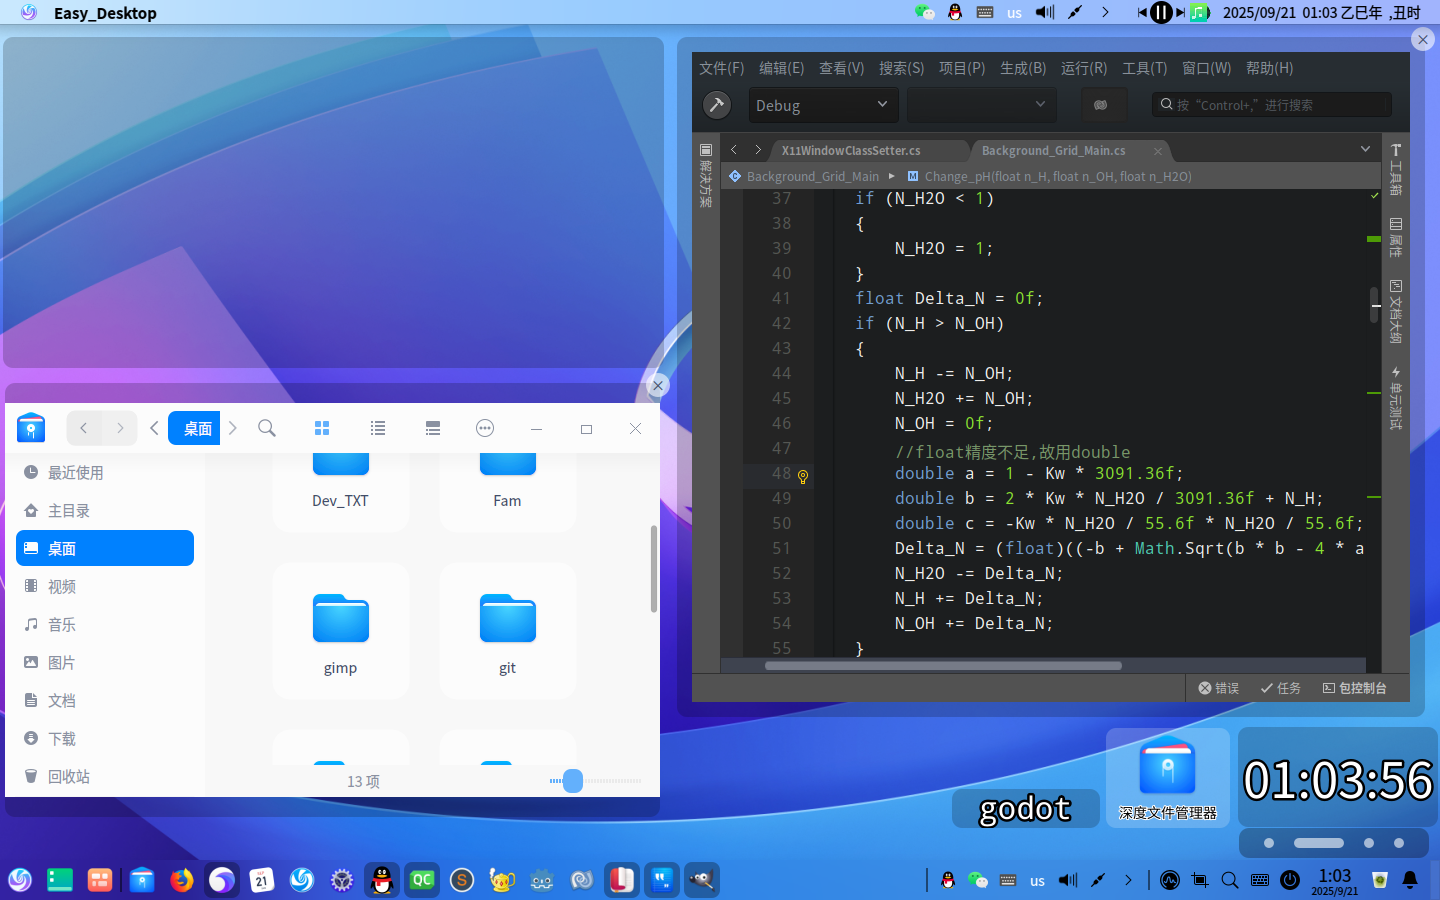Open the file manager more options menu

485,428
